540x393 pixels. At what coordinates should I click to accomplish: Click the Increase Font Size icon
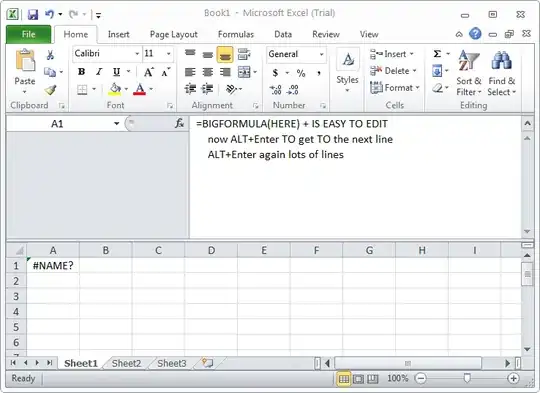pos(148,72)
